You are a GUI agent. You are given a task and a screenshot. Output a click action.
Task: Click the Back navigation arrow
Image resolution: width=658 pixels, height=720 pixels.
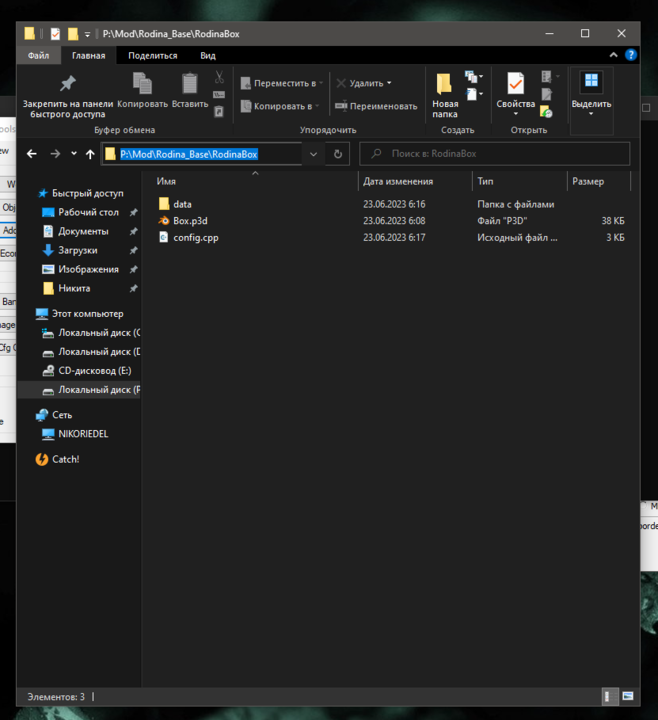click(32, 154)
